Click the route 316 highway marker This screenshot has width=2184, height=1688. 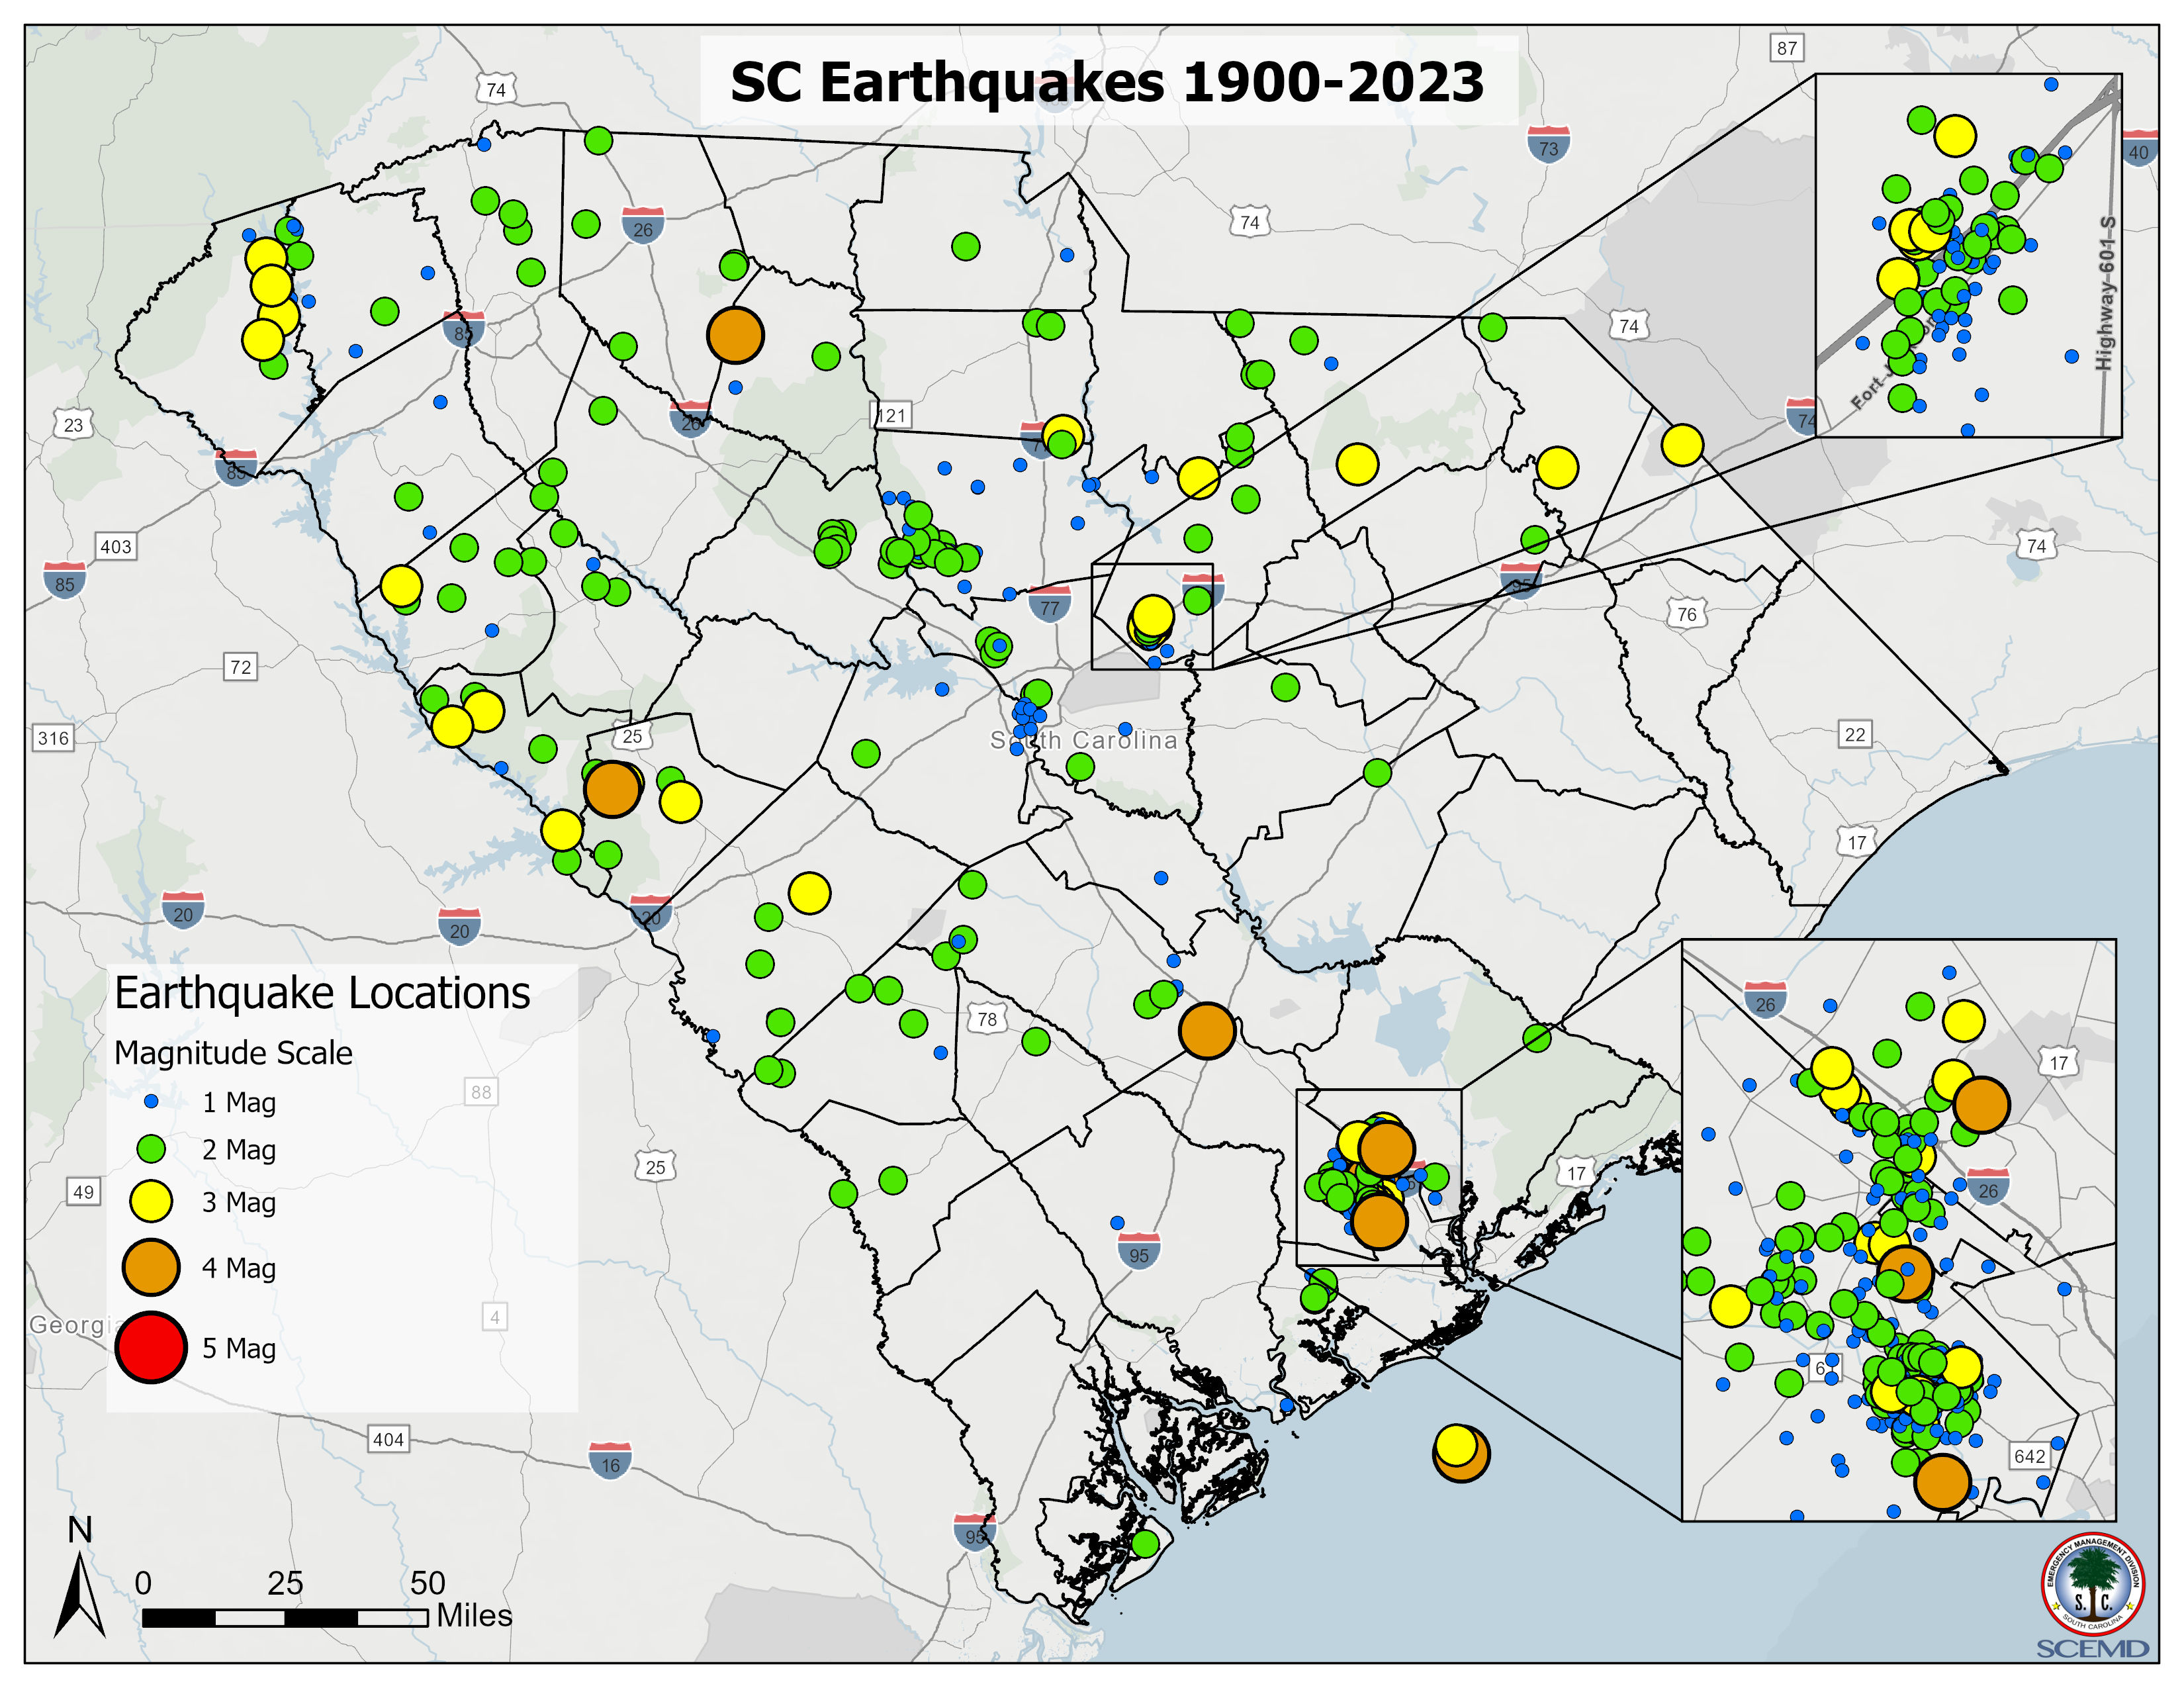coord(53,738)
